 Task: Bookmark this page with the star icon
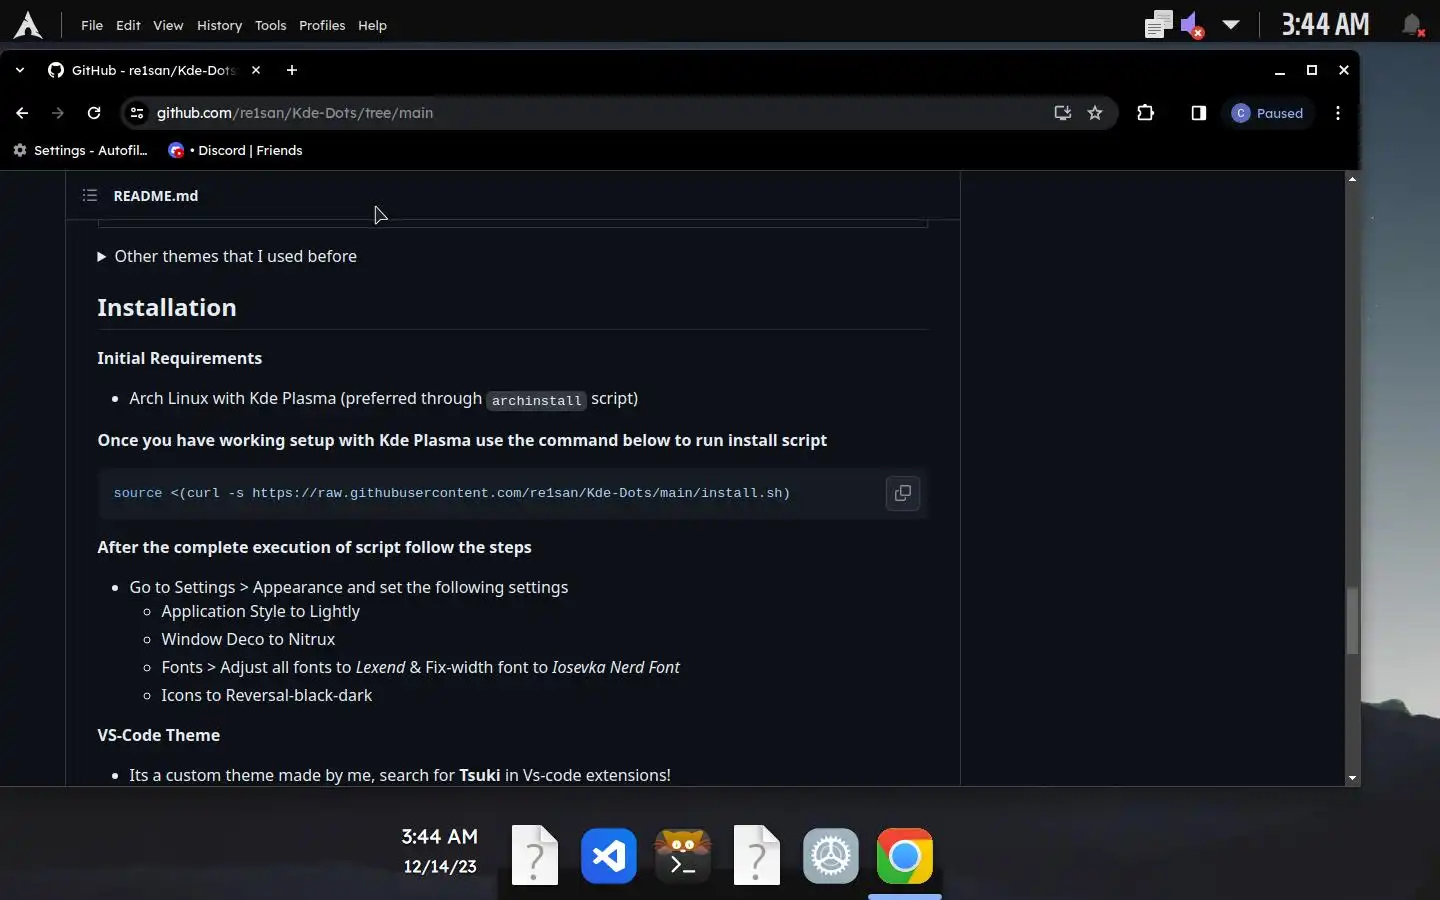pos(1096,113)
